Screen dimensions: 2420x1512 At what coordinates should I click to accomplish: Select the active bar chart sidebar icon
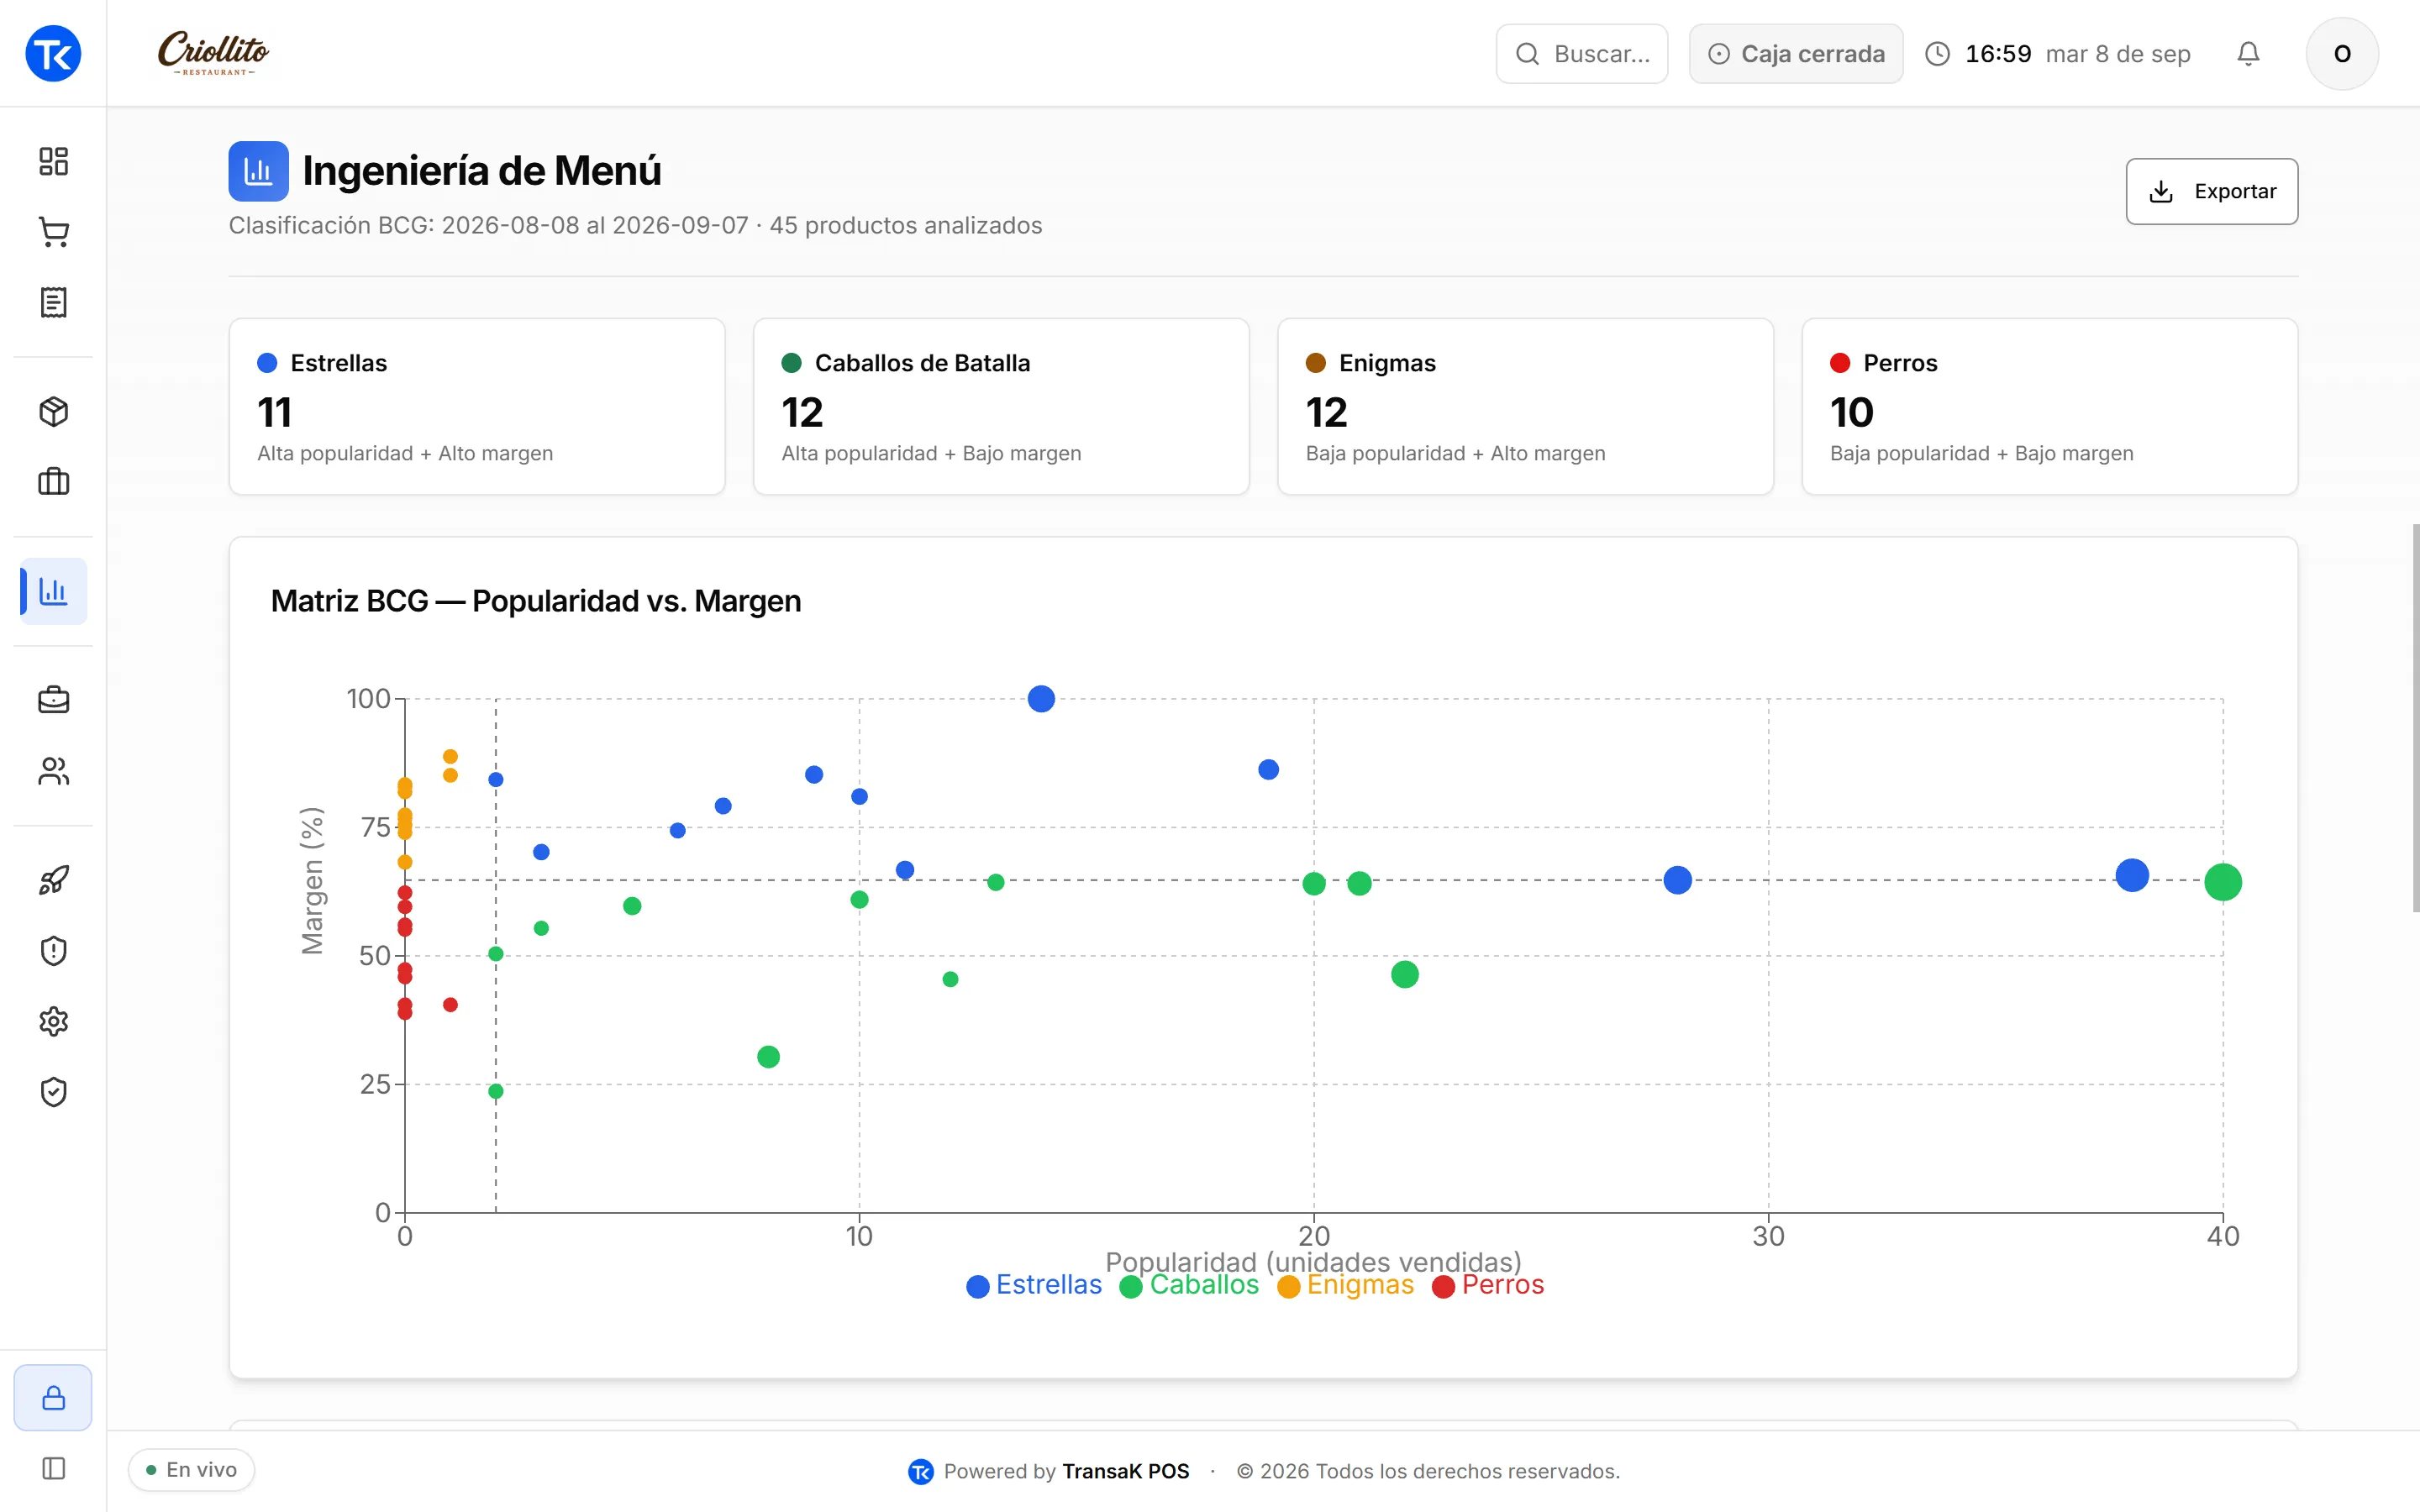[x=53, y=591]
